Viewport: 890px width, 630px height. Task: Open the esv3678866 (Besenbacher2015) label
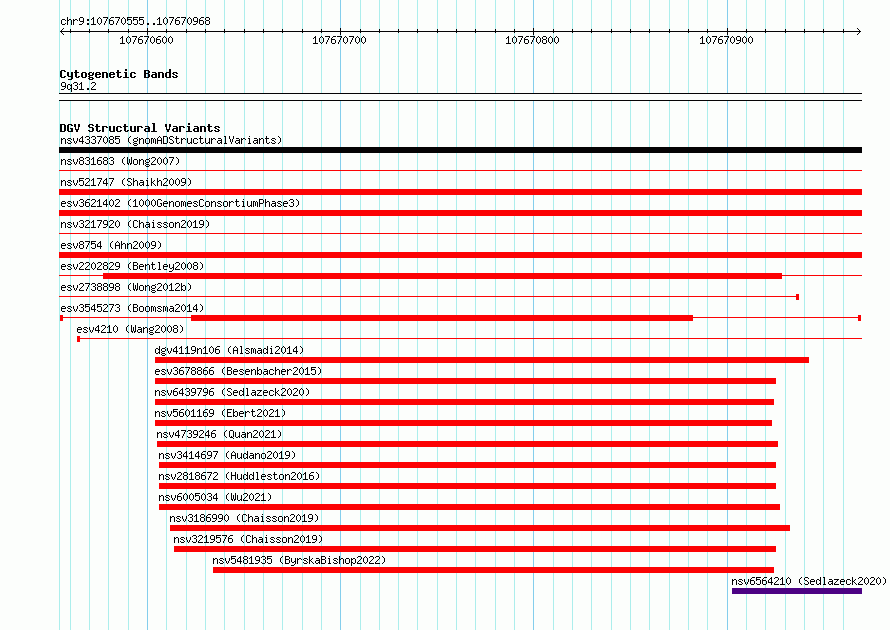(x=238, y=371)
